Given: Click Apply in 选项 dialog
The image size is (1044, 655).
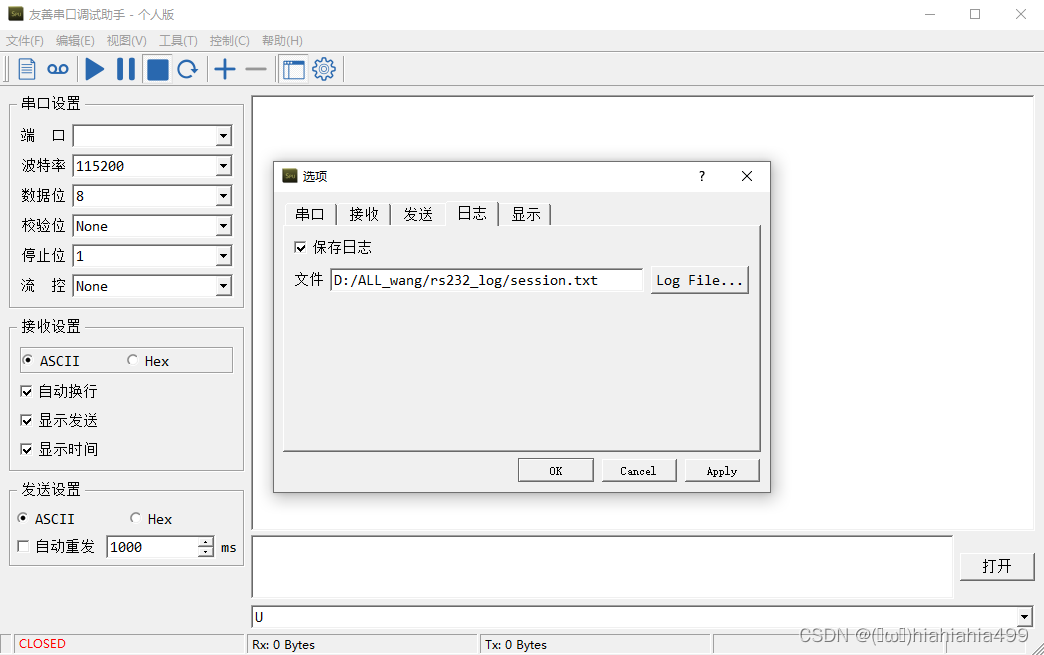Looking at the screenshot, I should (722, 471).
